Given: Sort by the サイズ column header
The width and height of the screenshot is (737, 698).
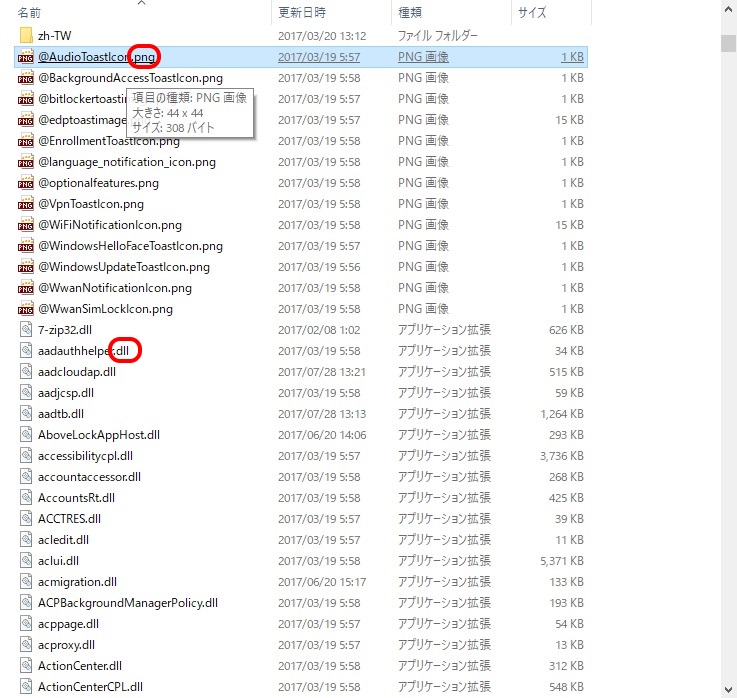Looking at the screenshot, I should [530, 13].
